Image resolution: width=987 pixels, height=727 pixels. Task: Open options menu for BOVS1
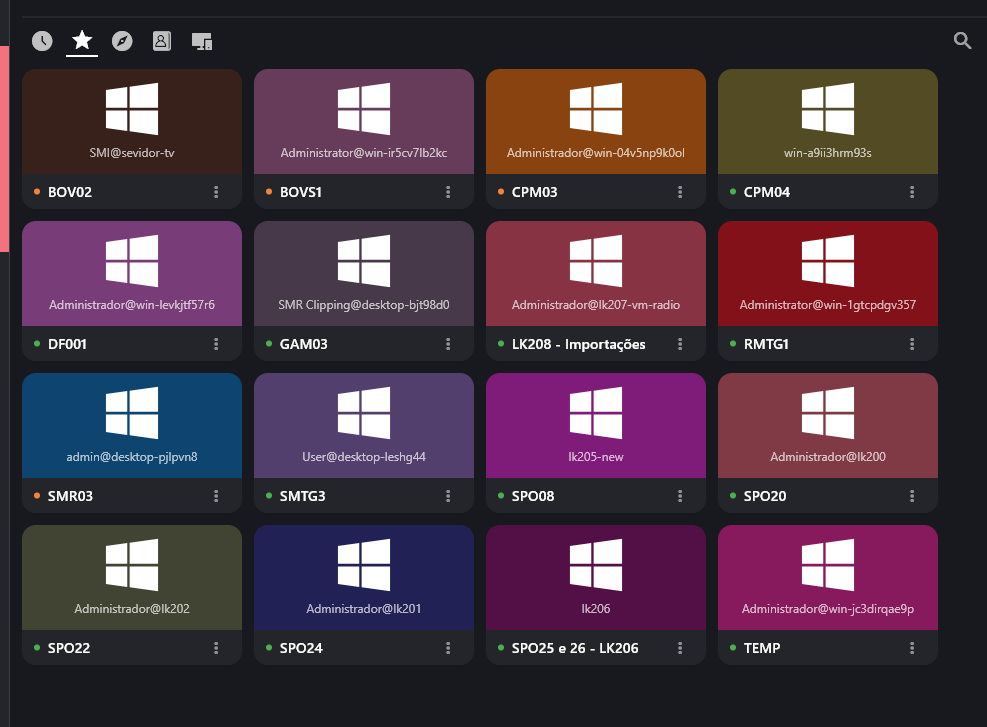click(448, 192)
